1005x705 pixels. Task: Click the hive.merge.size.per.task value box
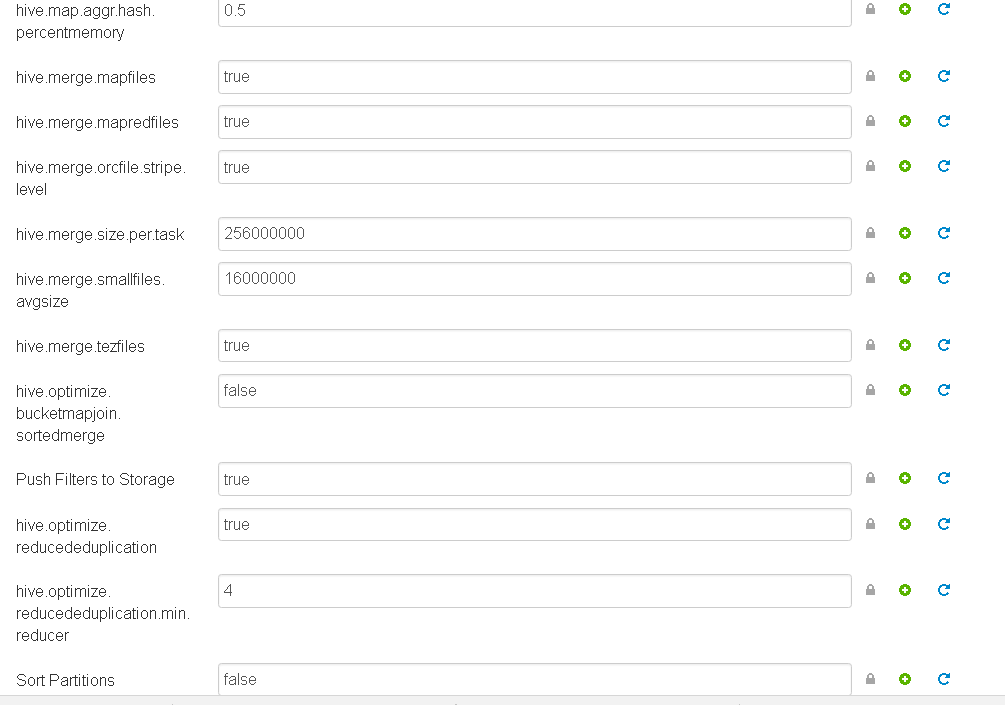534,233
